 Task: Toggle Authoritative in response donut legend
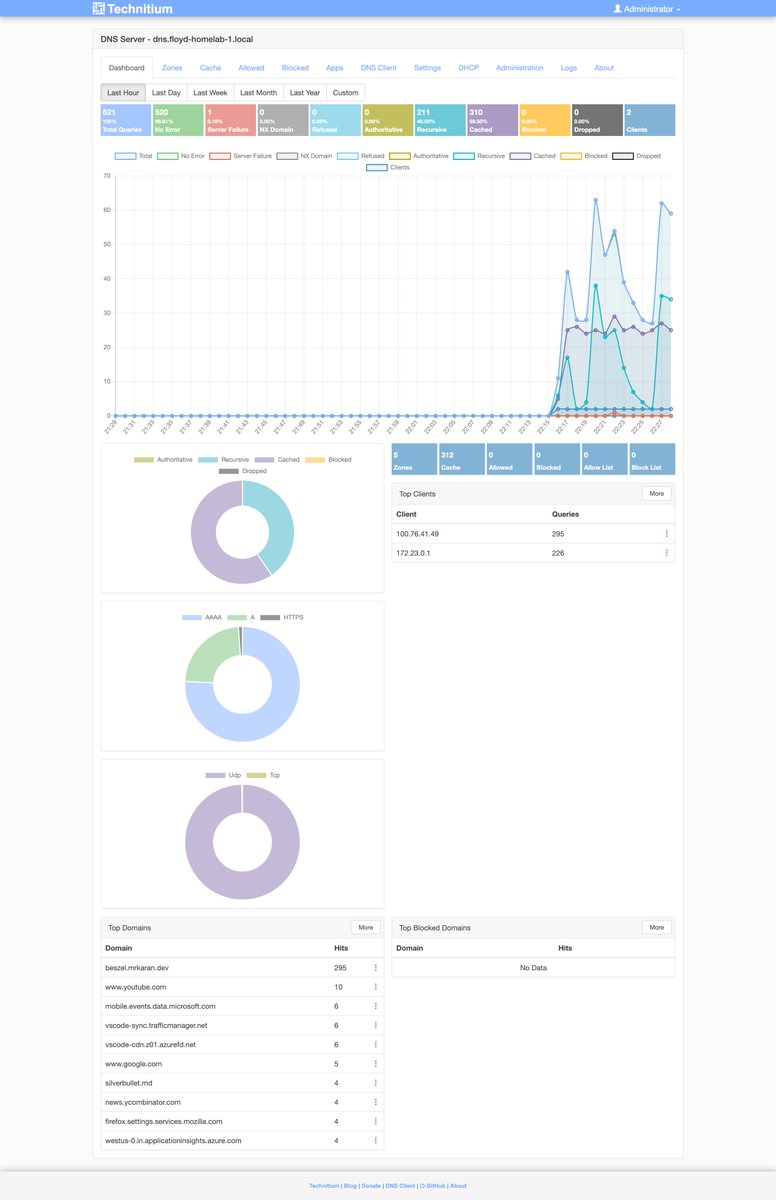163,459
